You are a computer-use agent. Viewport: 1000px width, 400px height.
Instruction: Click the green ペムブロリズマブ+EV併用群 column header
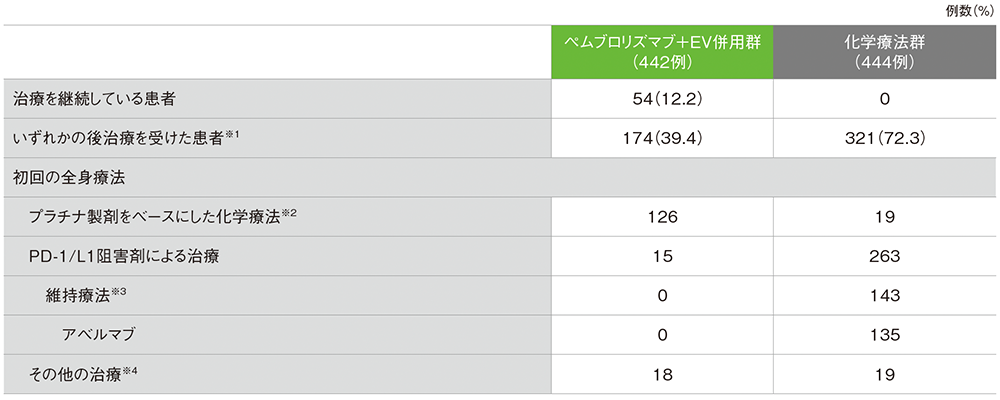[x=663, y=52]
